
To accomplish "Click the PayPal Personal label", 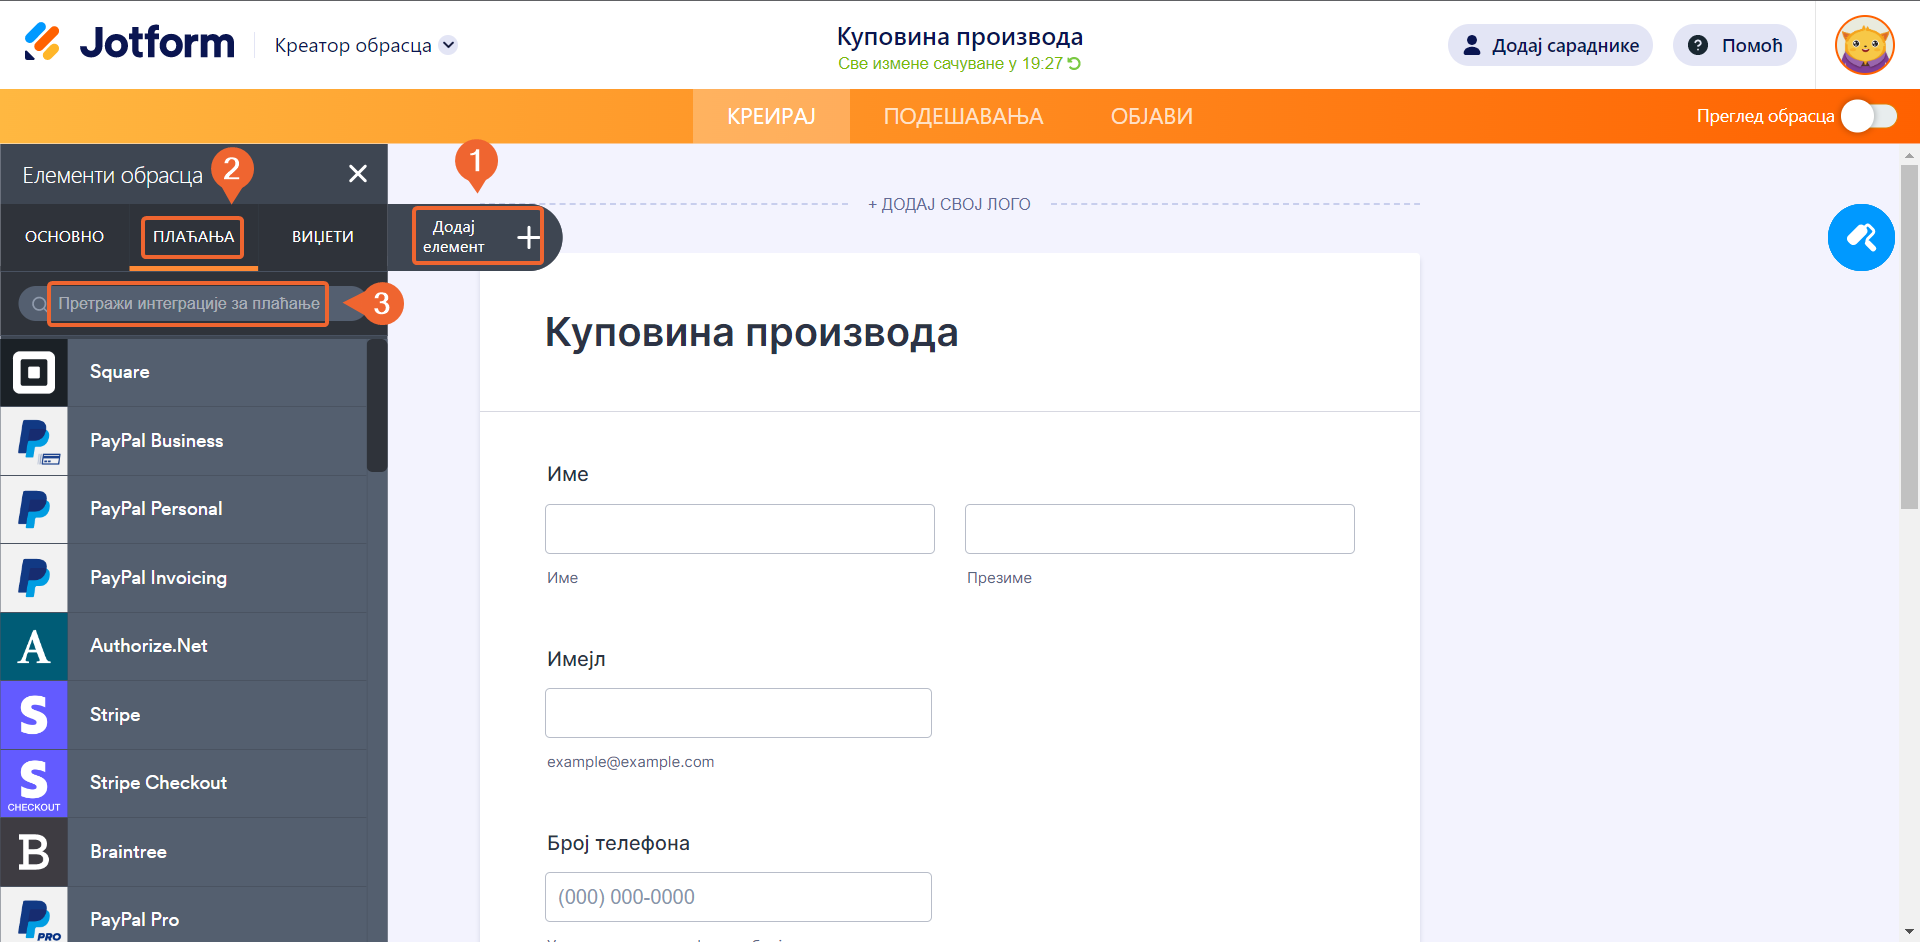I will pos(156,509).
